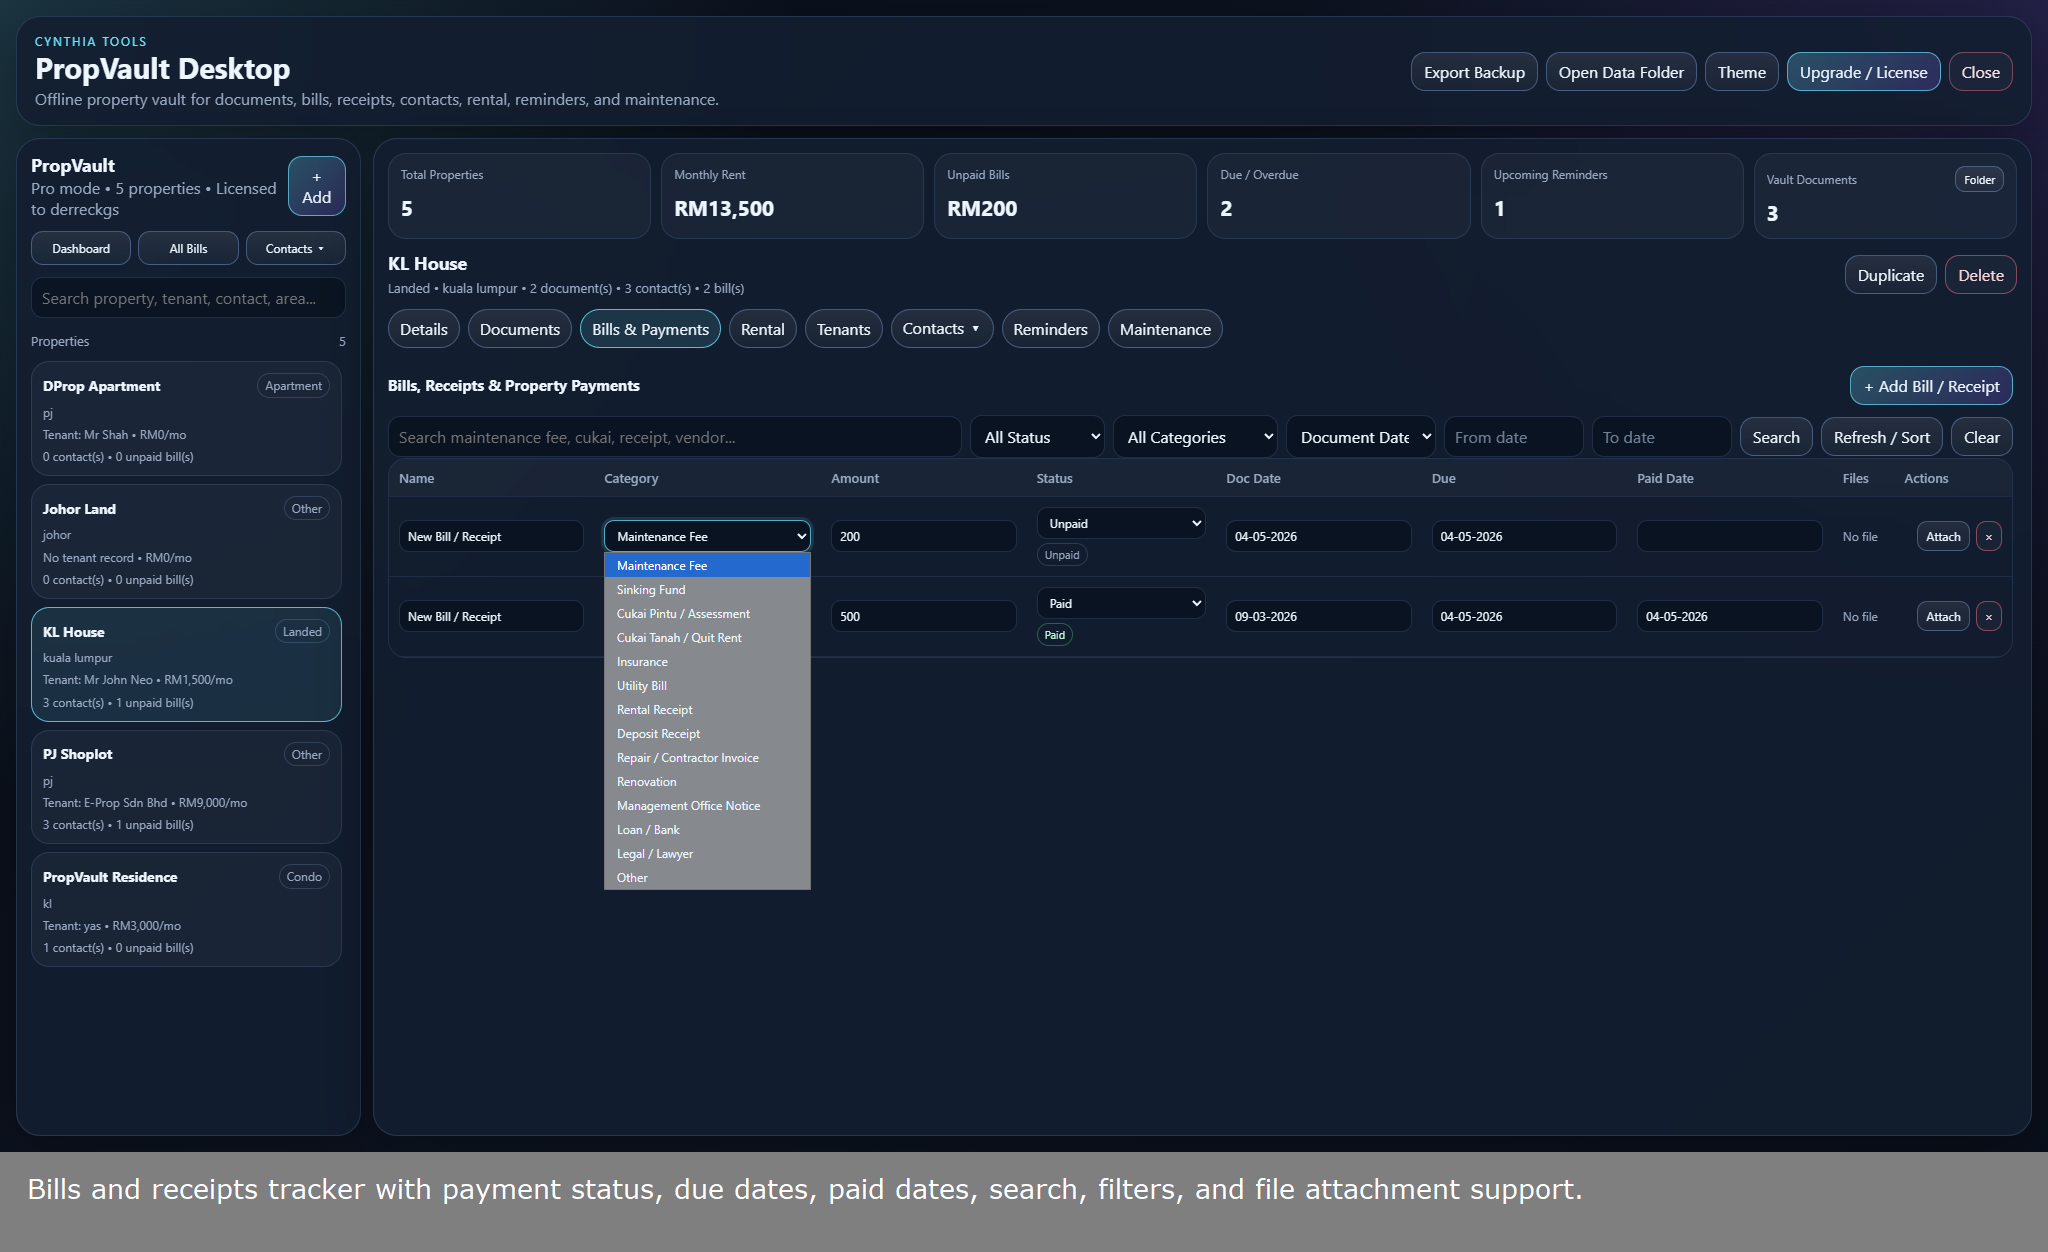Select DProp Apartment property card
This screenshot has width=2048, height=1252.
point(186,419)
